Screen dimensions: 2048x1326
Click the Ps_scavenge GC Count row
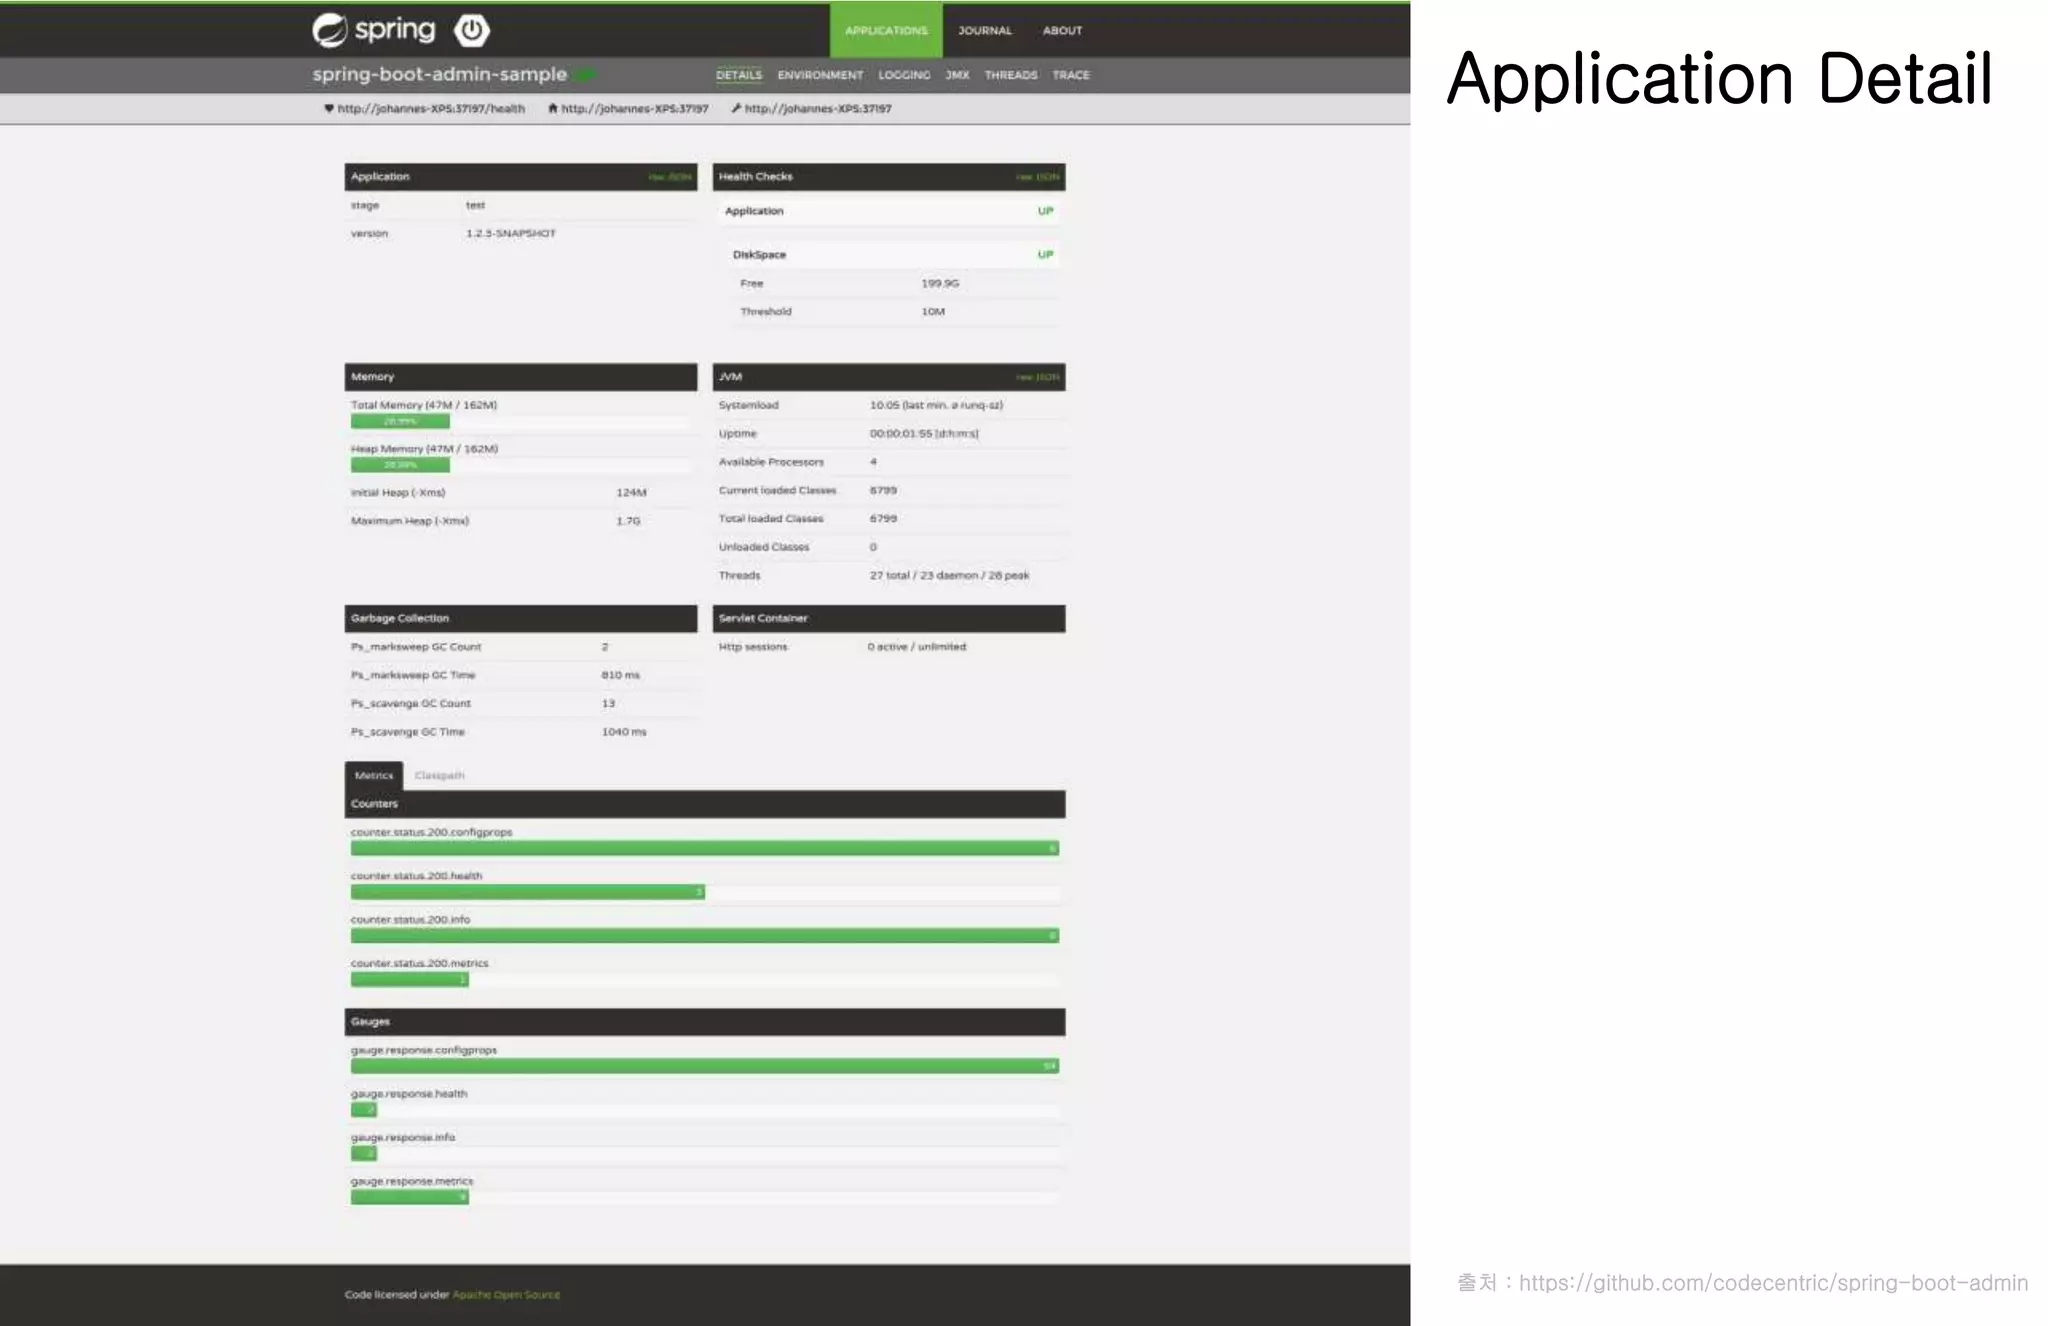coord(520,704)
